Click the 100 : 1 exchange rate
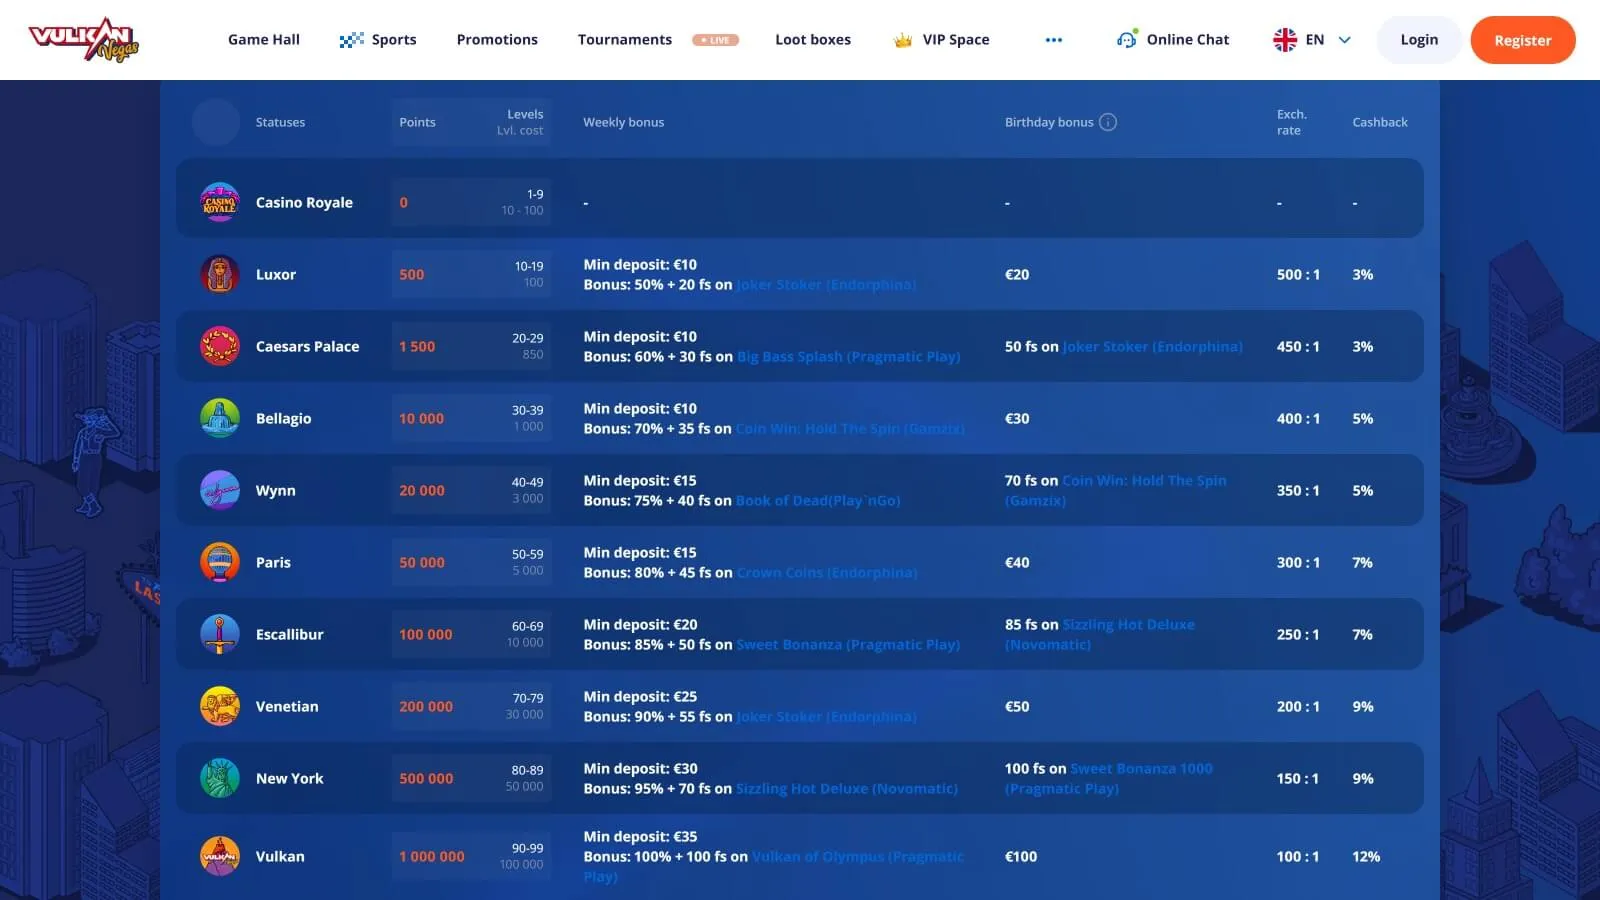The width and height of the screenshot is (1600, 900). click(1298, 857)
